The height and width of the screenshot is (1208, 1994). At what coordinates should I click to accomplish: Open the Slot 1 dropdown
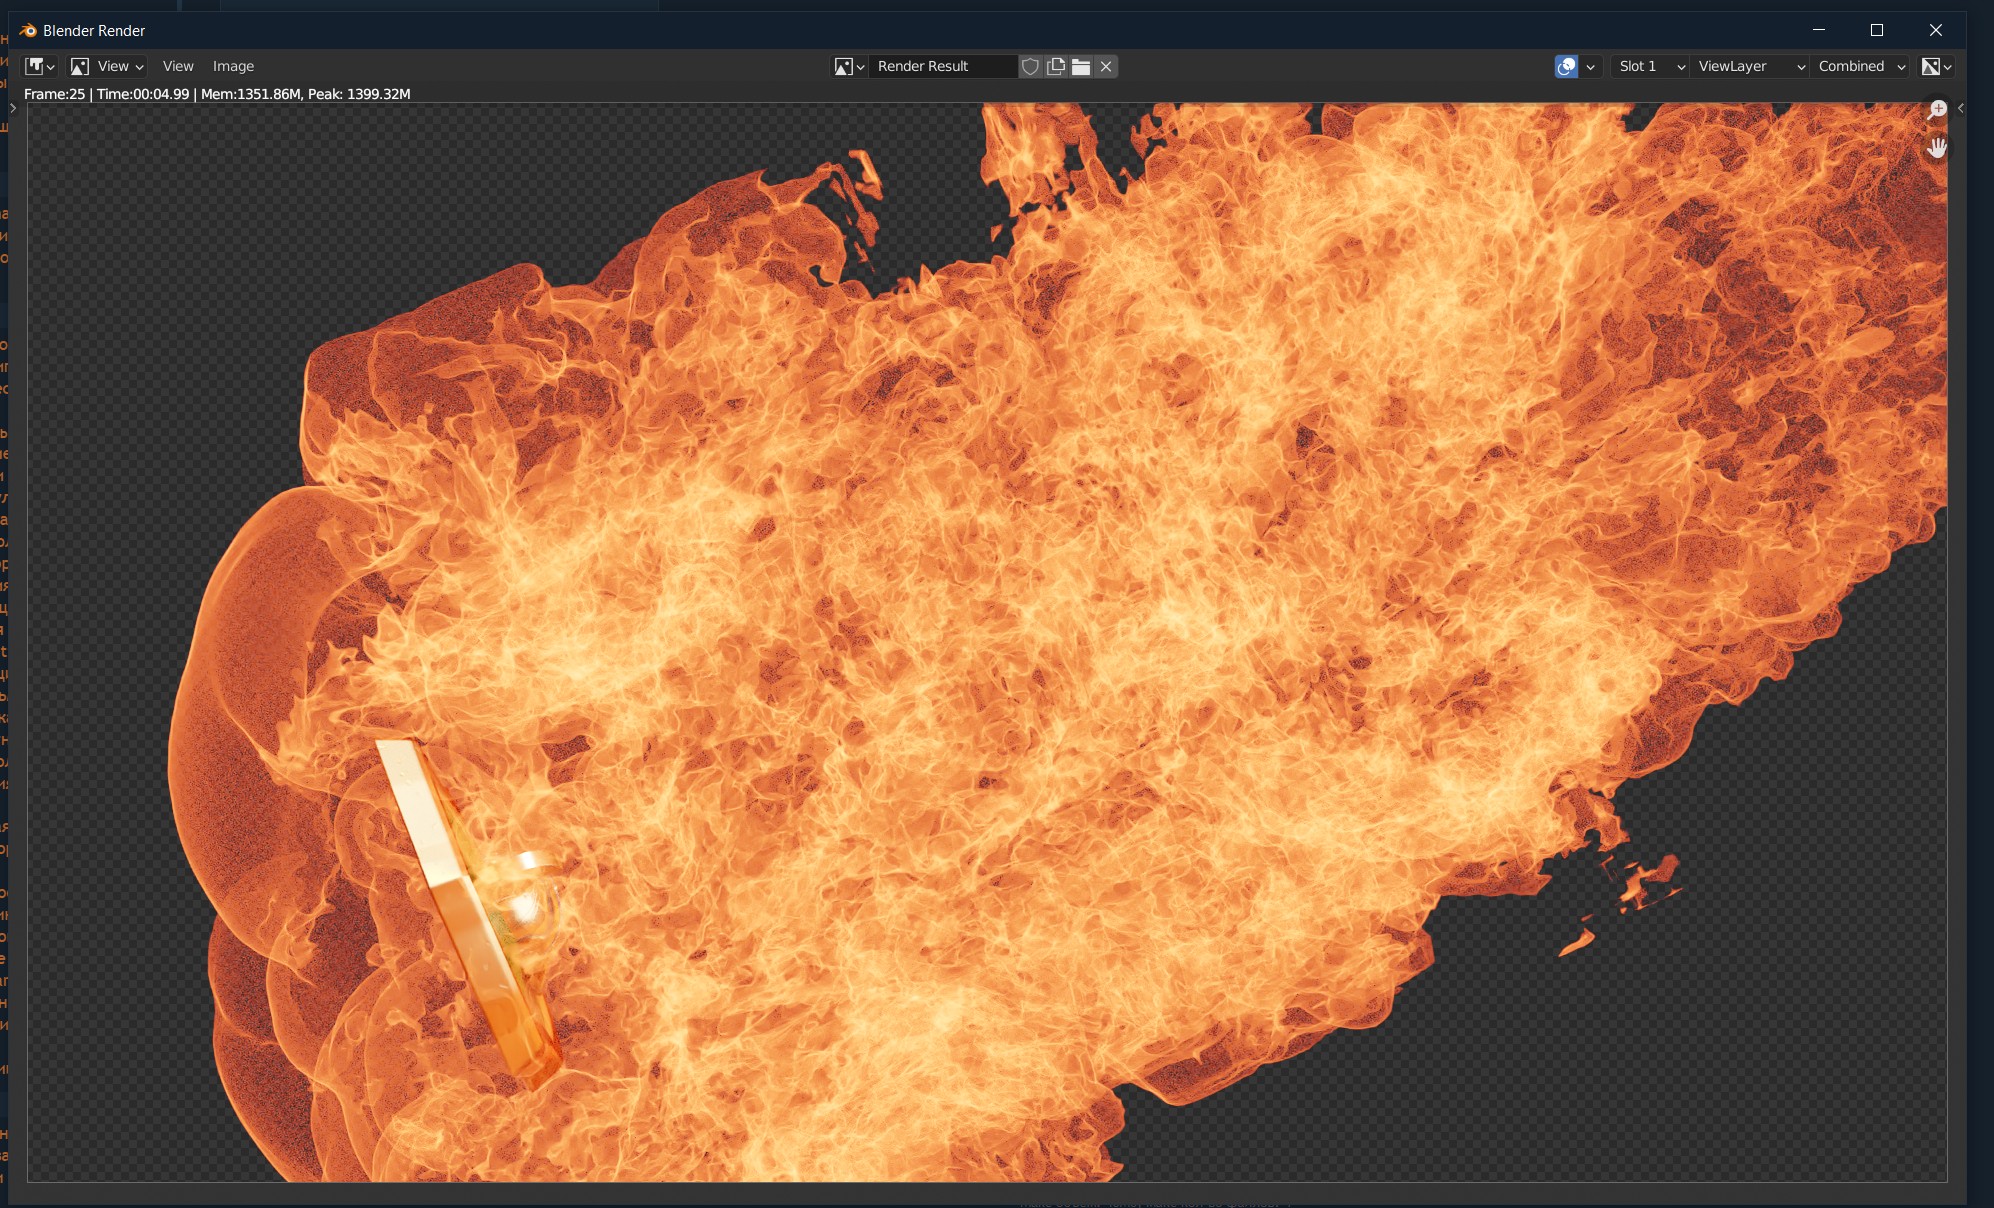(1651, 66)
